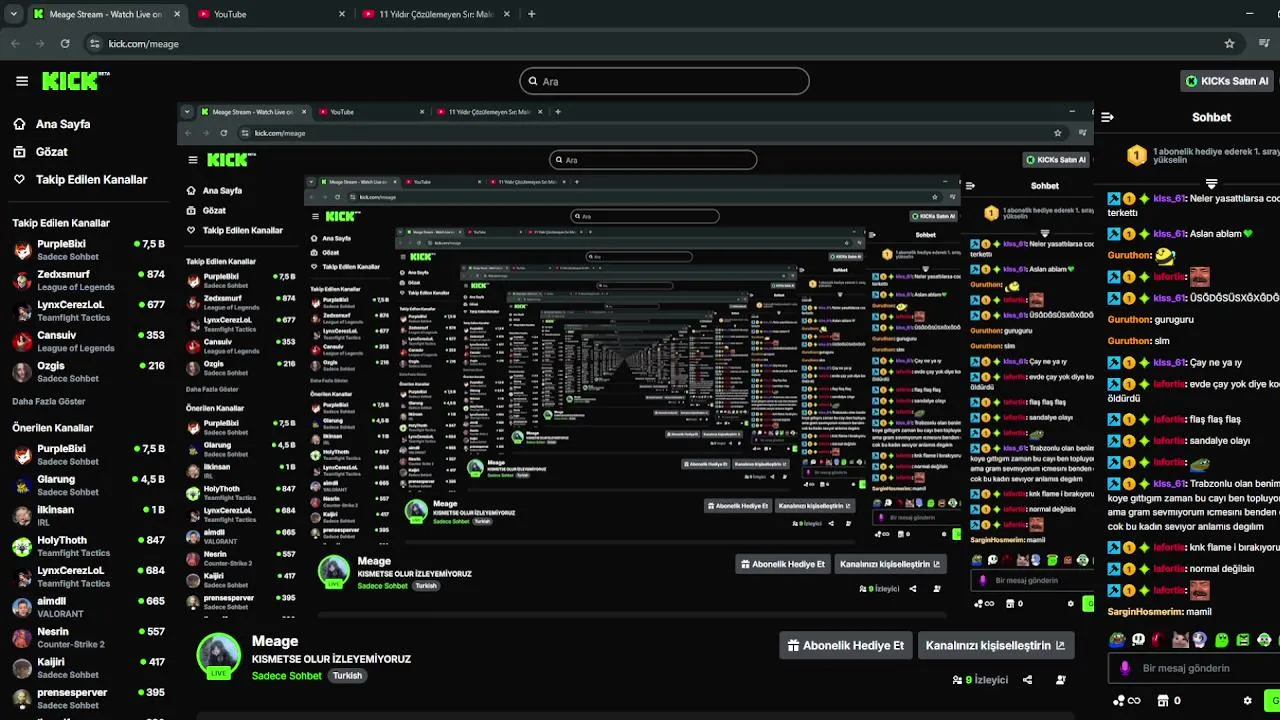Share the Meage stream
This screenshot has height=720, width=1280.
coord(1027,680)
